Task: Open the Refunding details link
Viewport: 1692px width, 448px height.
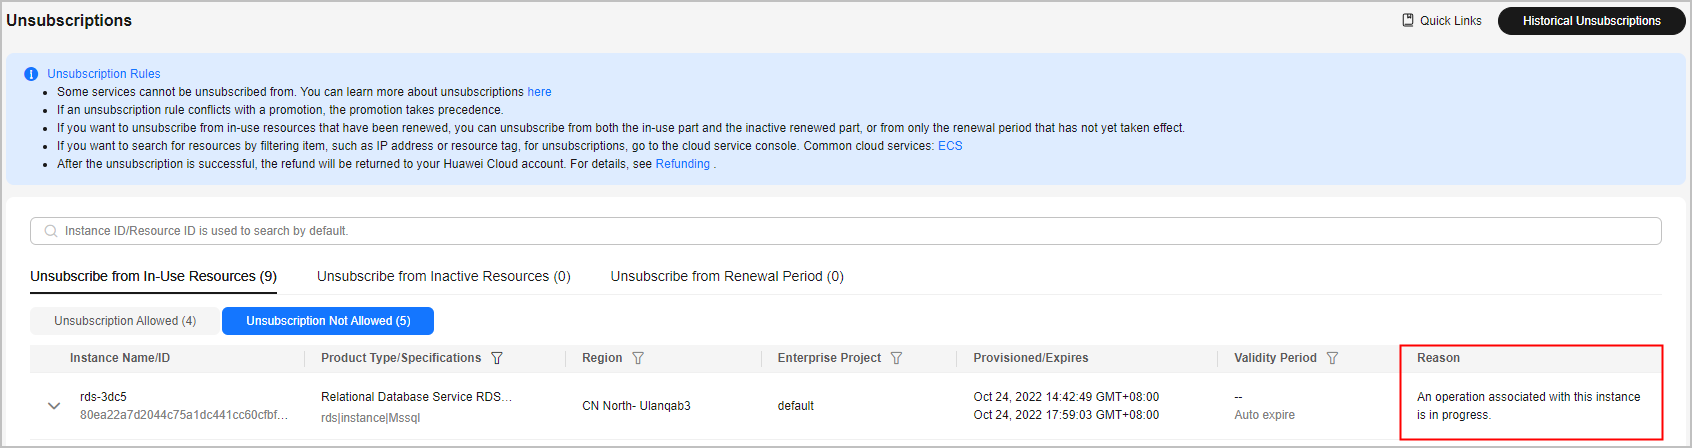Action: tap(682, 164)
